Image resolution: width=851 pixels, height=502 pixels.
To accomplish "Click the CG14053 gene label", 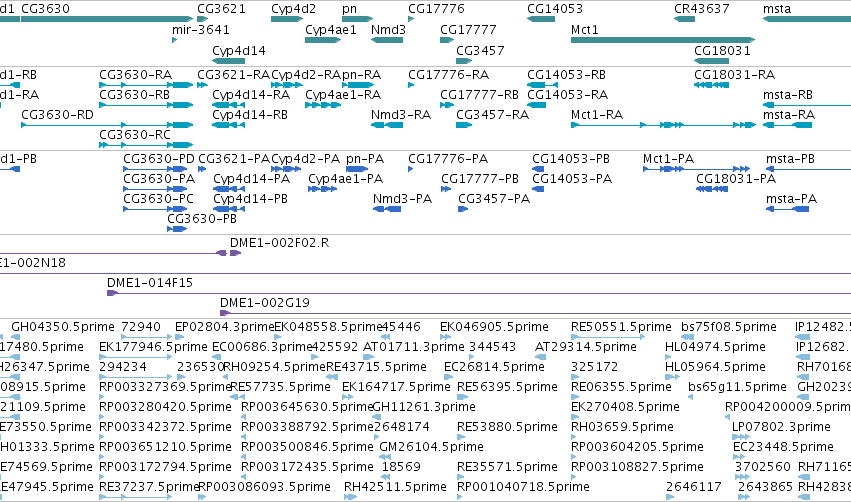I will click(x=555, y=9).
